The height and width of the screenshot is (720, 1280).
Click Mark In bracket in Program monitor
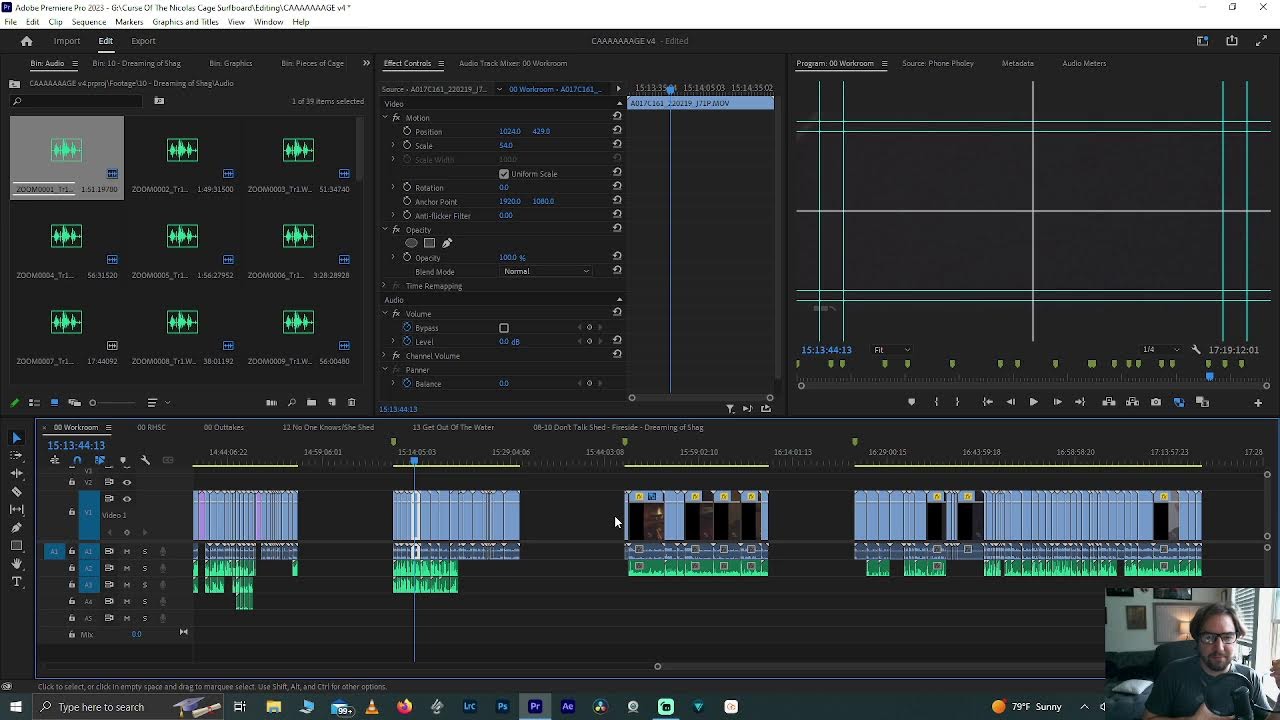click(x=936, y=402)
